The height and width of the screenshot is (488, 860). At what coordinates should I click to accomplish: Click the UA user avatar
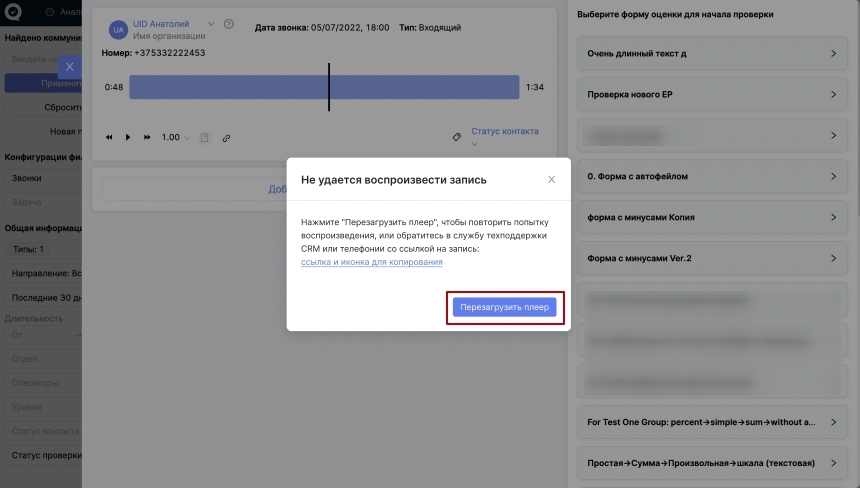point(117,29)
